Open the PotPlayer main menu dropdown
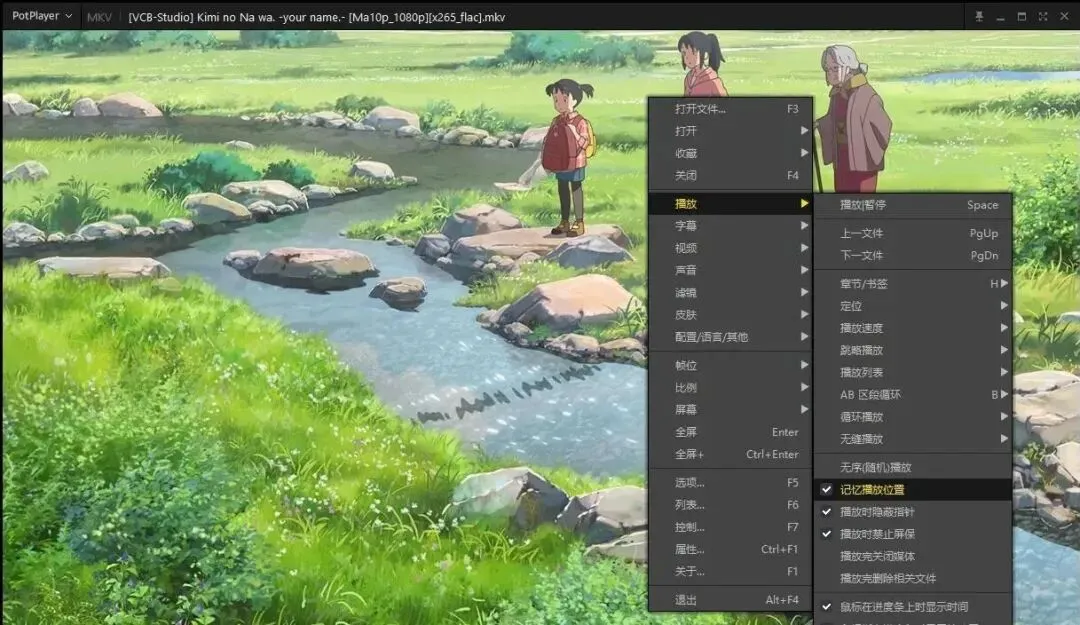Viewport: 1080px width, 625px height. (42, 16)
